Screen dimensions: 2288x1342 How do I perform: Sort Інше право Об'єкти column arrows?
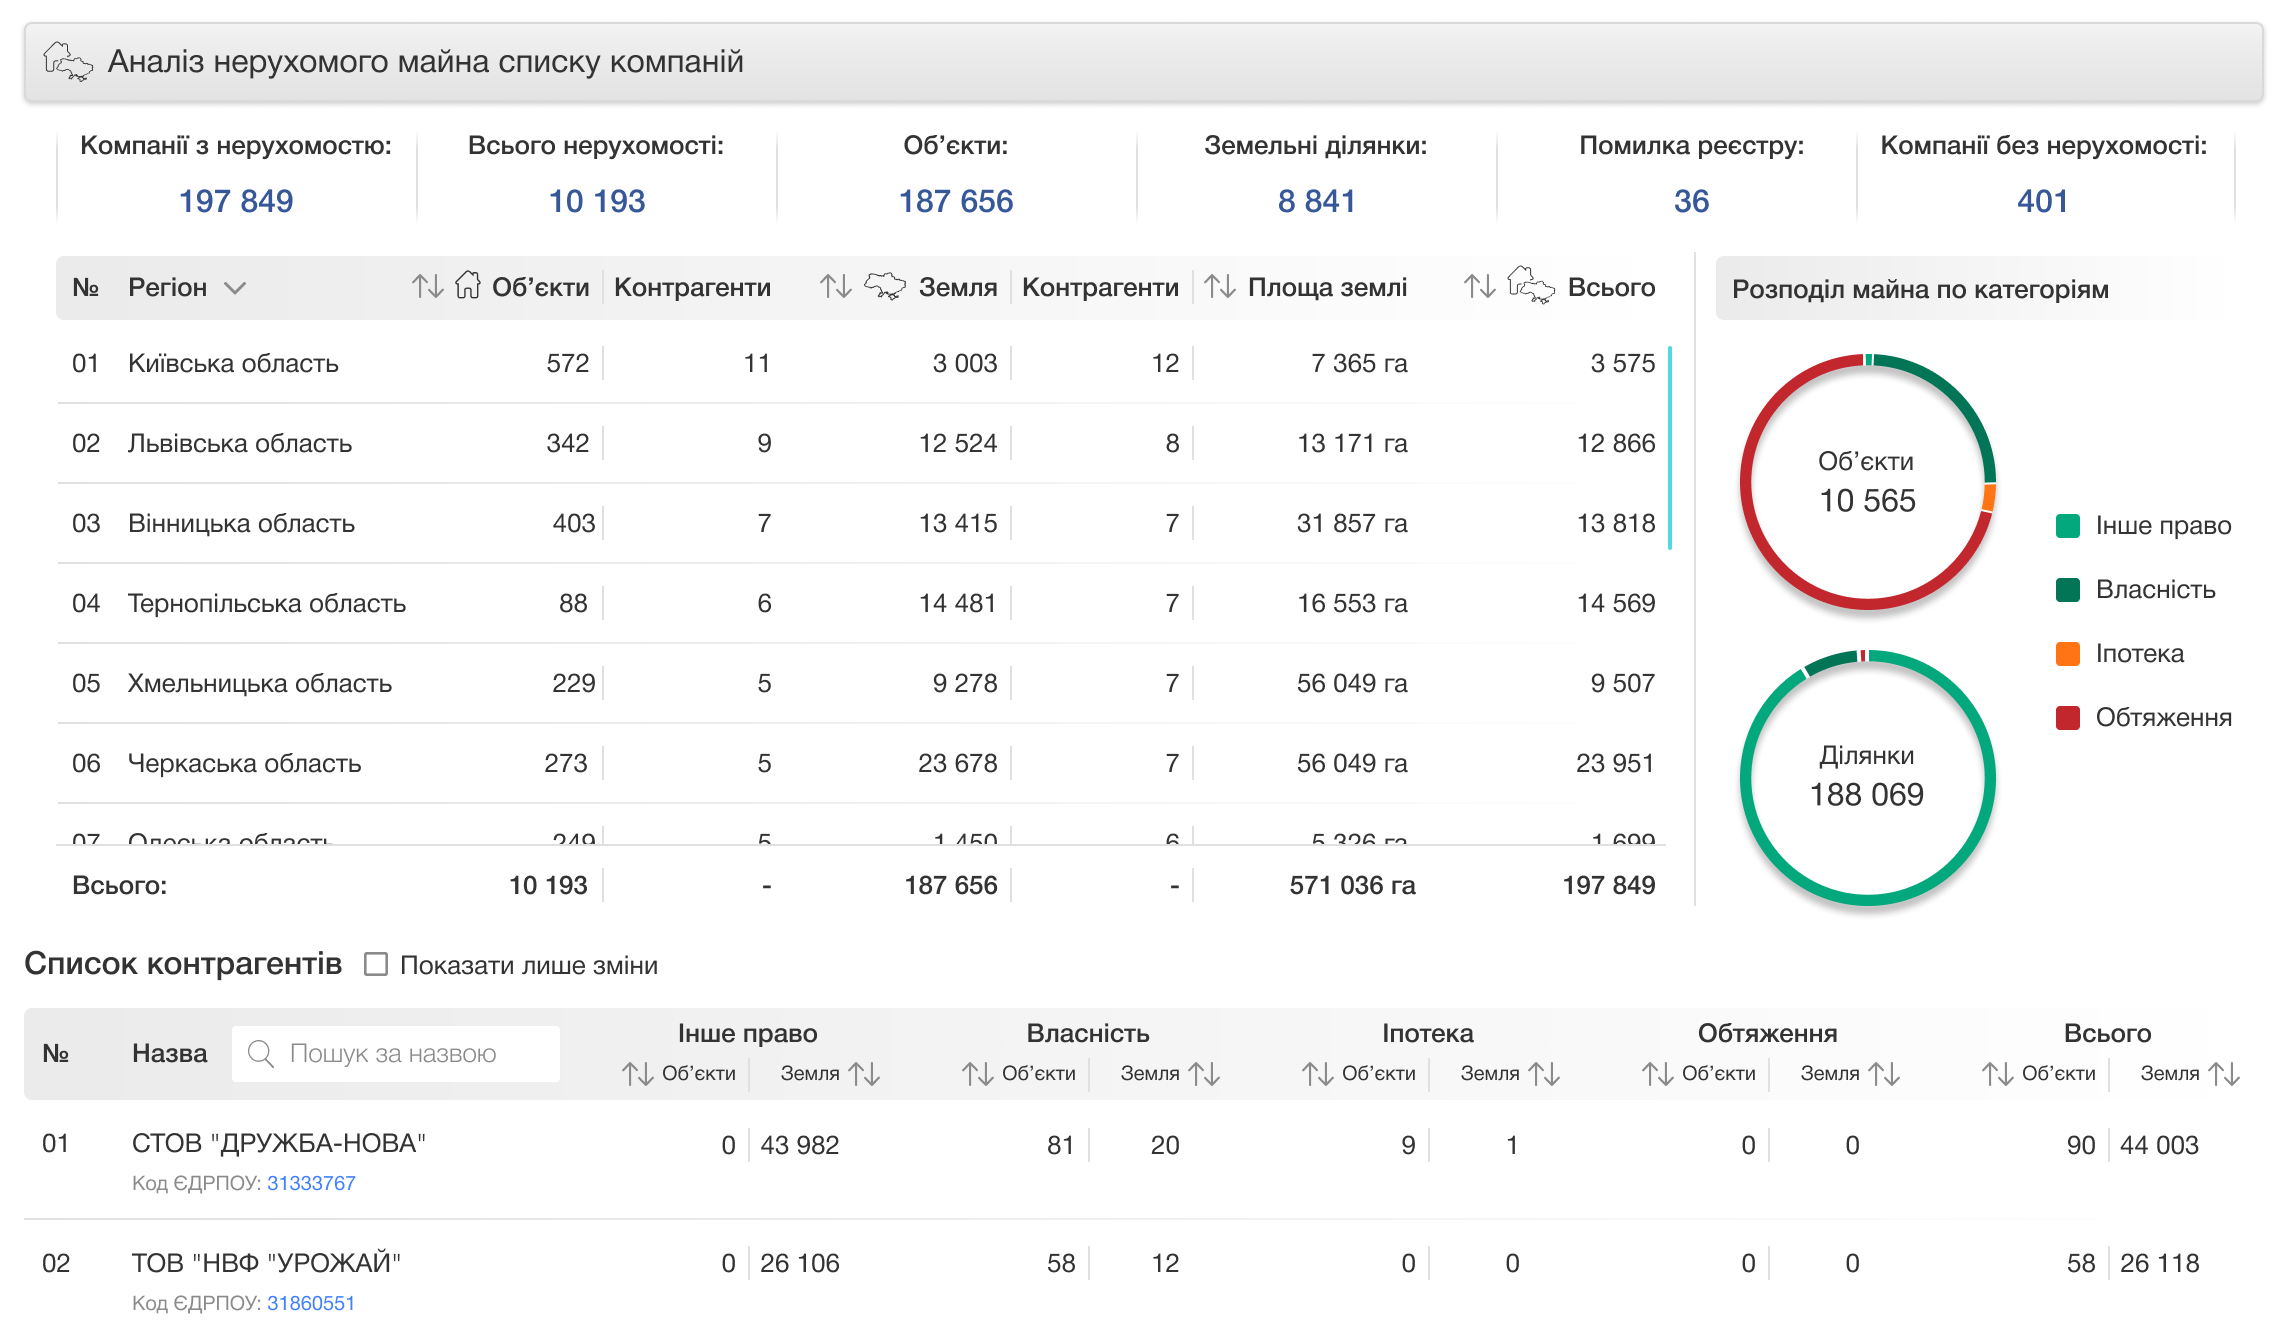637,1074
